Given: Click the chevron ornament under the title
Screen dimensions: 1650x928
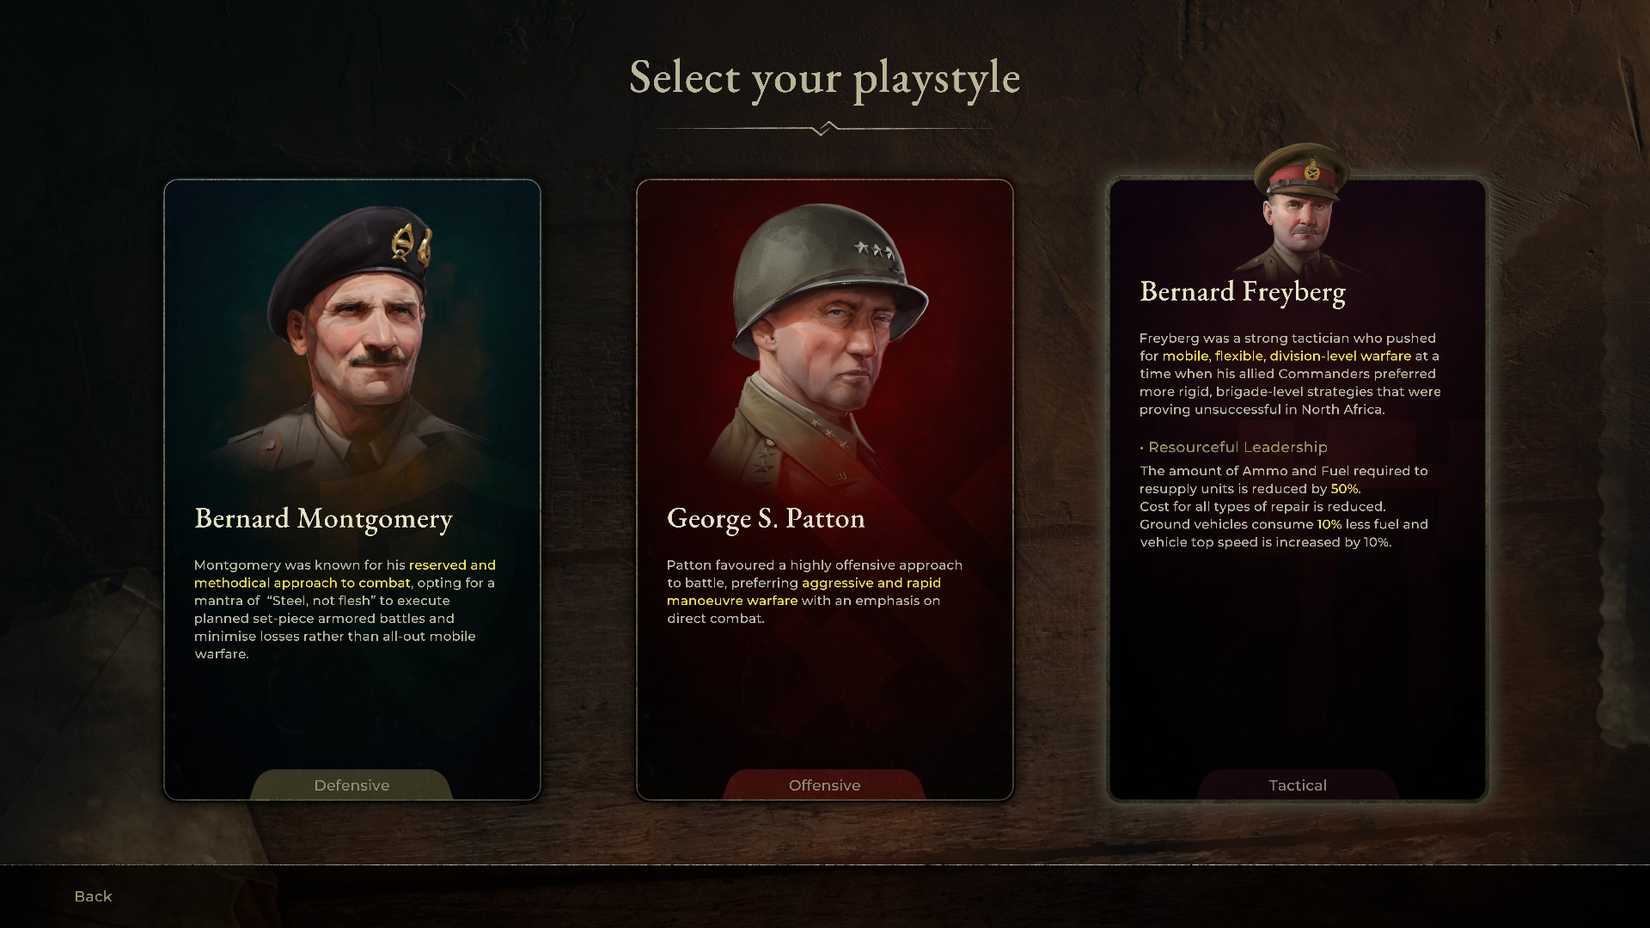Looking at the screenshot, I should [x=824, y=128].
